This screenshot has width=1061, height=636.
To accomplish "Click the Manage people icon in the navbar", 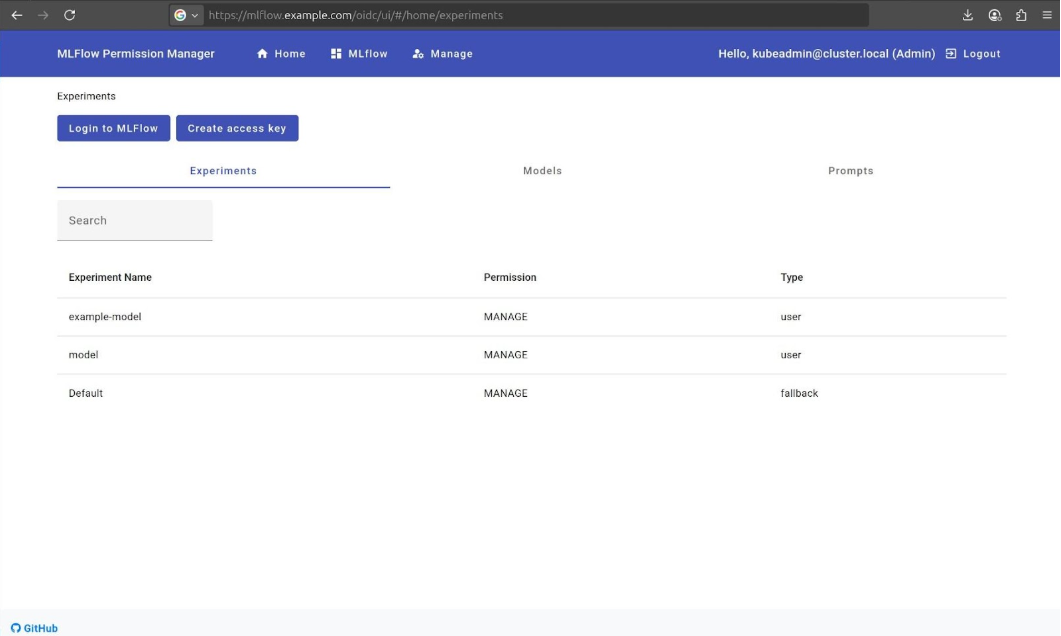I will (419, 54).
